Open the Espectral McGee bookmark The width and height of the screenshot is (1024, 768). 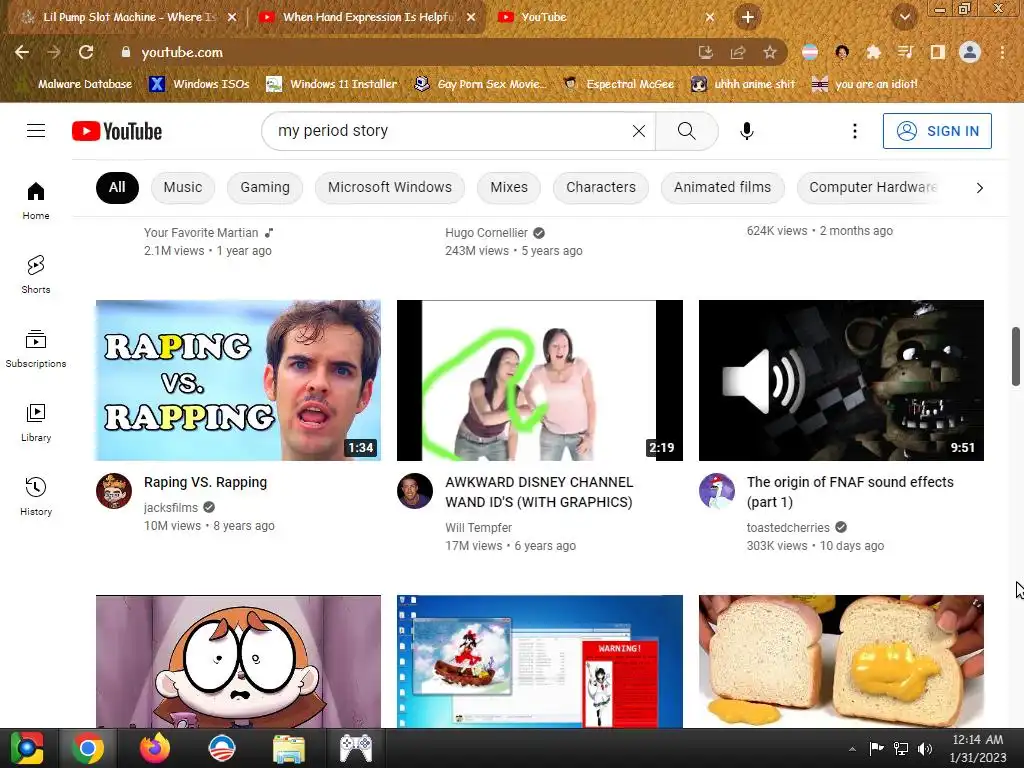pyautogui.click(x=618, y=84)
